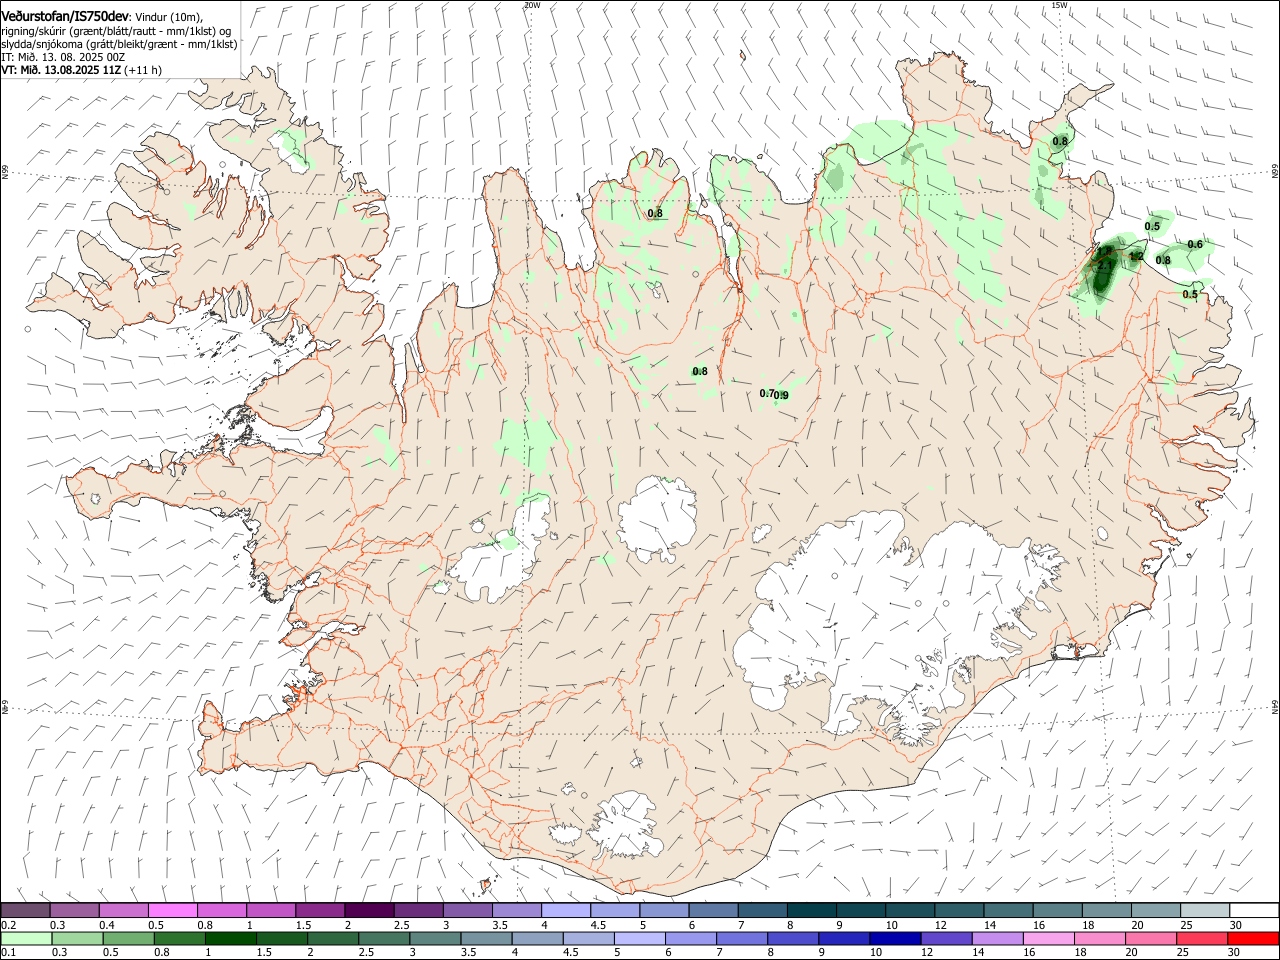Viewport: 1280px width, 960px height.
Task: Click the 'VT: Mið. 13.08.2025 11Z (+11 h)' line
Action: tap(81, 70)
